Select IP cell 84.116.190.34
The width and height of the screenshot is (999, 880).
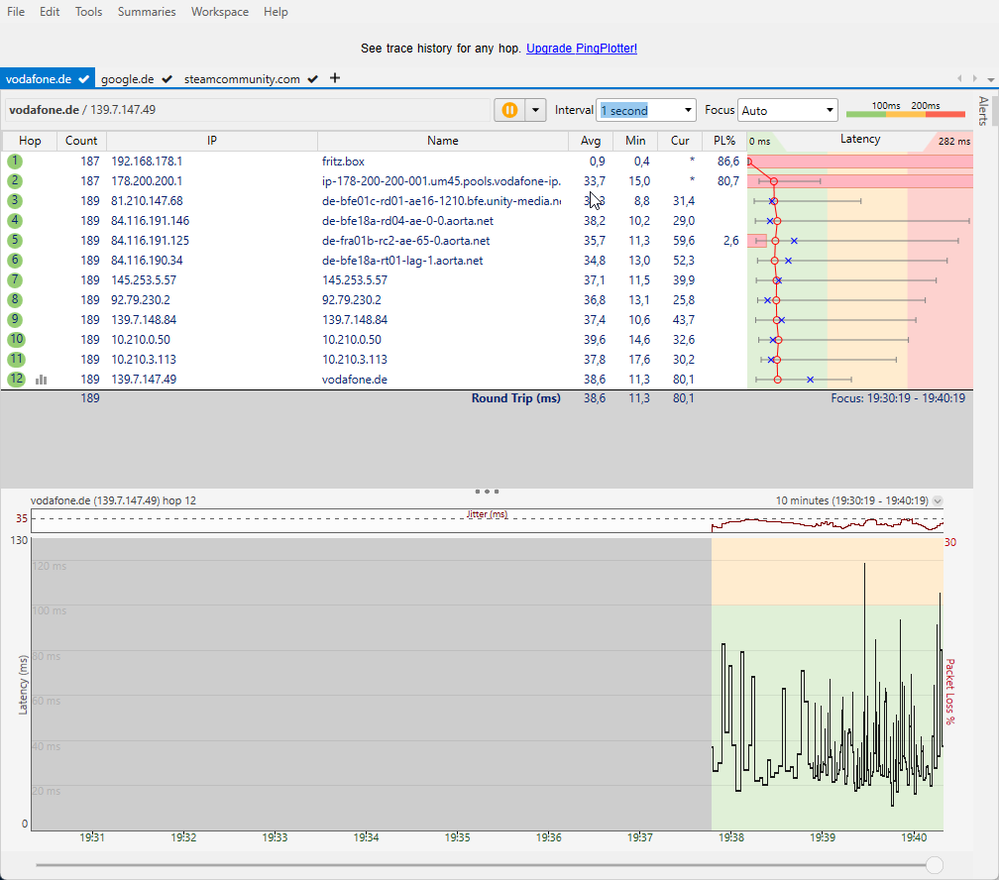click(x=147, y=260)
